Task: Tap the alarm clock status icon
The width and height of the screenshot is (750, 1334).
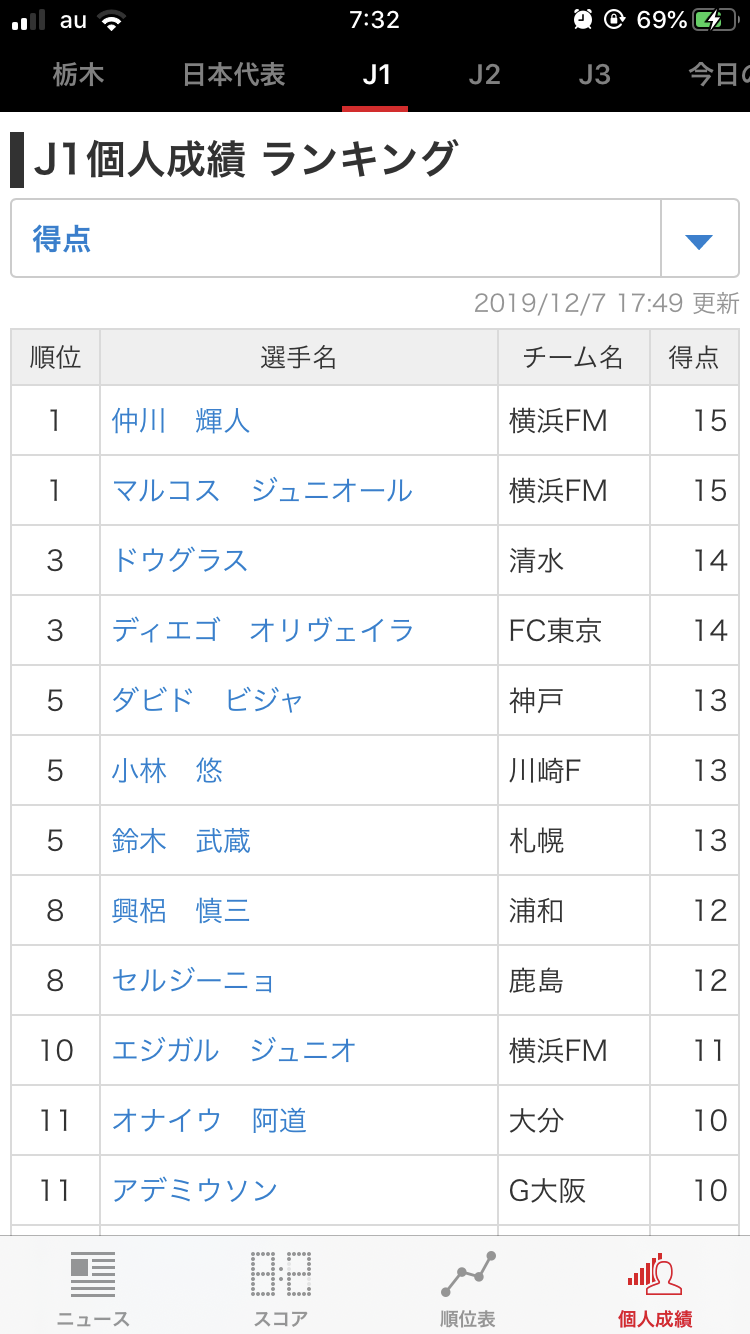Action: 582,20
